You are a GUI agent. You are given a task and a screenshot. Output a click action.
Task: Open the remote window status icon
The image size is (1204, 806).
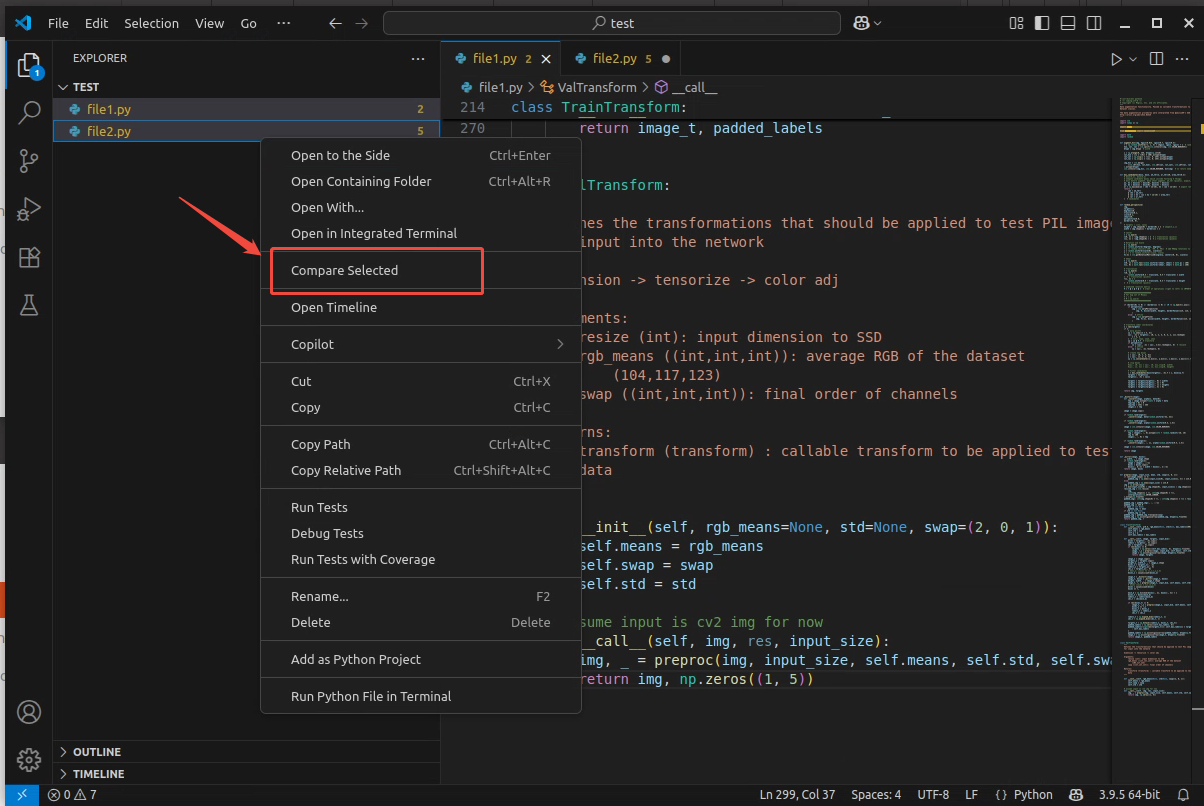(21, 795)
